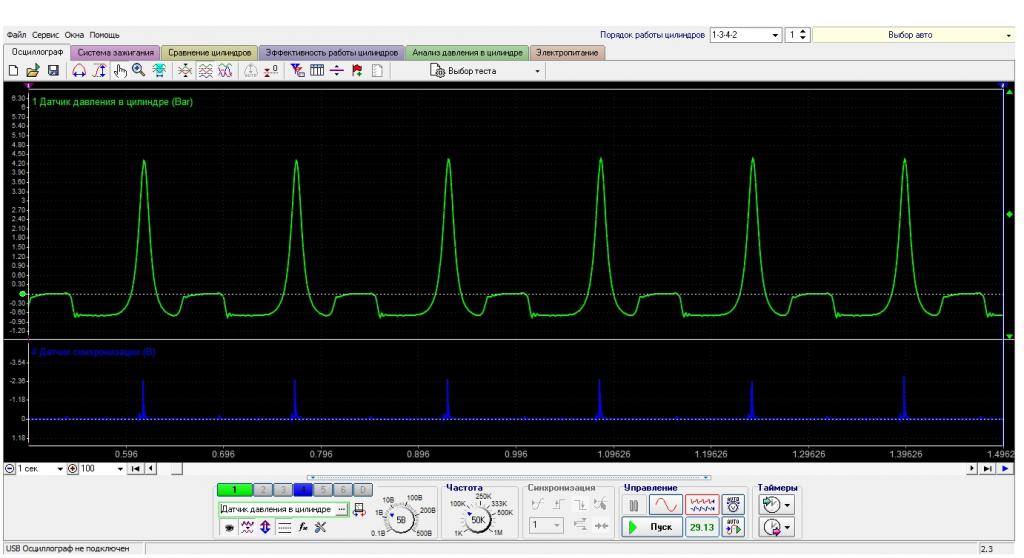Adjust the 5В voltage range knob

401,519
